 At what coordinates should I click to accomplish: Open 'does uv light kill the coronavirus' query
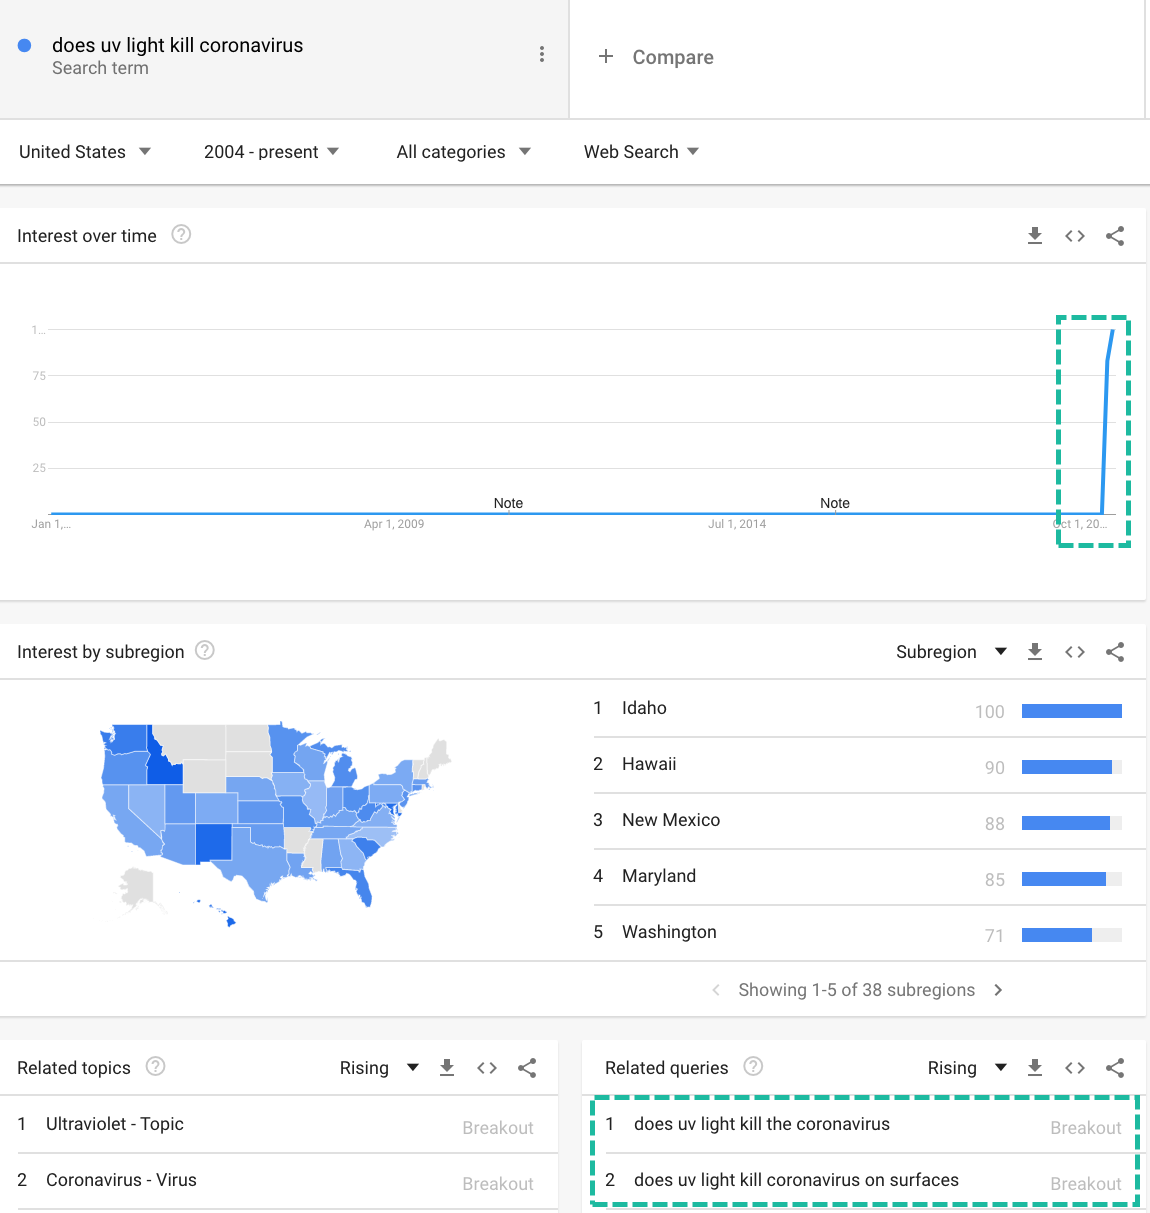(x=761, y=1124)
